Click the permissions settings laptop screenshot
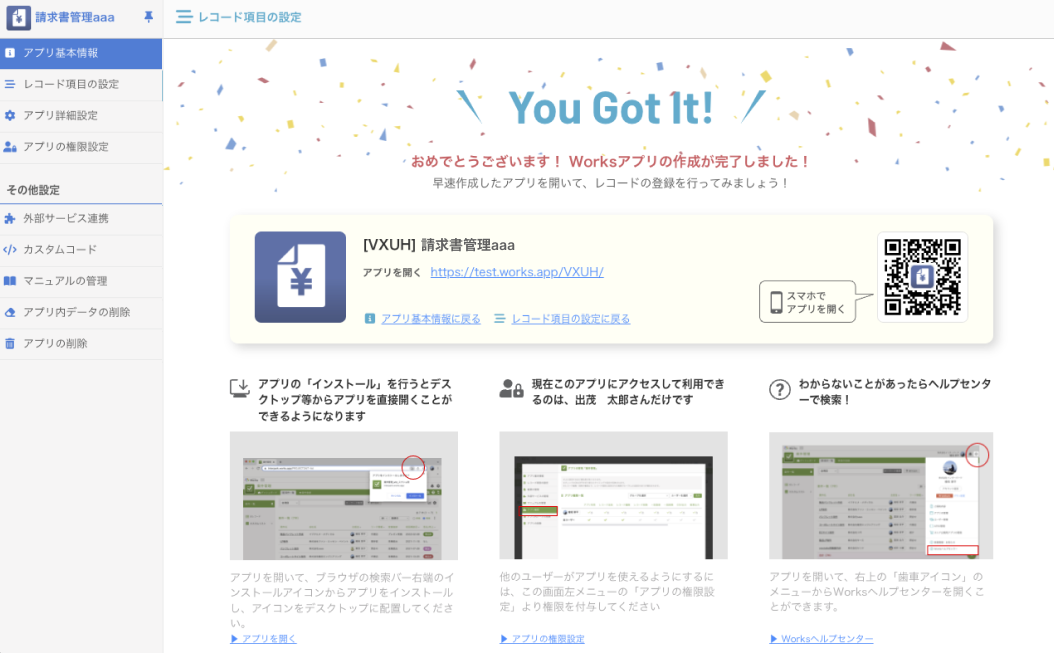Screen dimensions: 1054x653 [x=613, y=496]
